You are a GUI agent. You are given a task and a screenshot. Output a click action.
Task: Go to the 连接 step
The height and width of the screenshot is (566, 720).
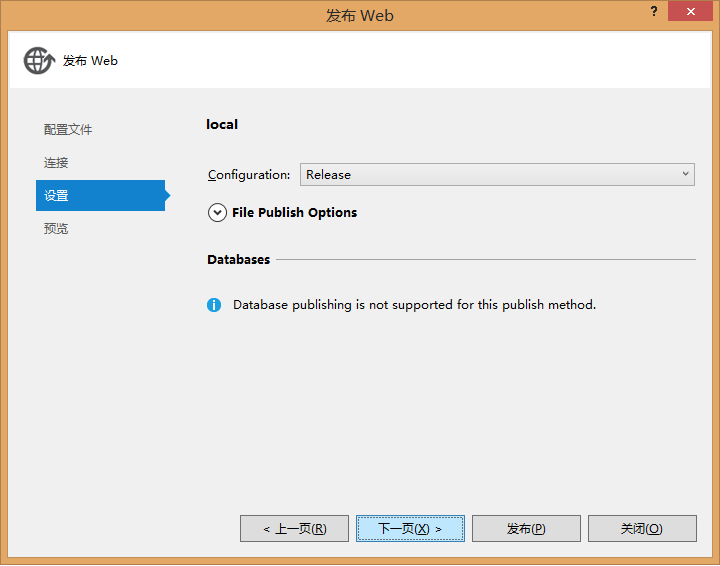(56, 163)
